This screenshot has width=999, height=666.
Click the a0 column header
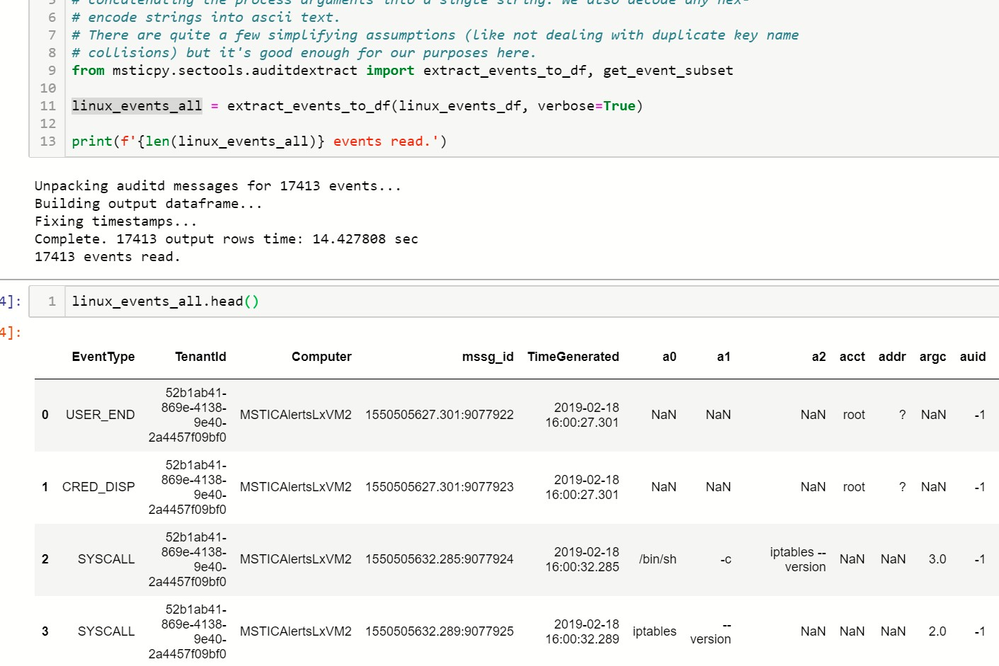coord(669,357)
